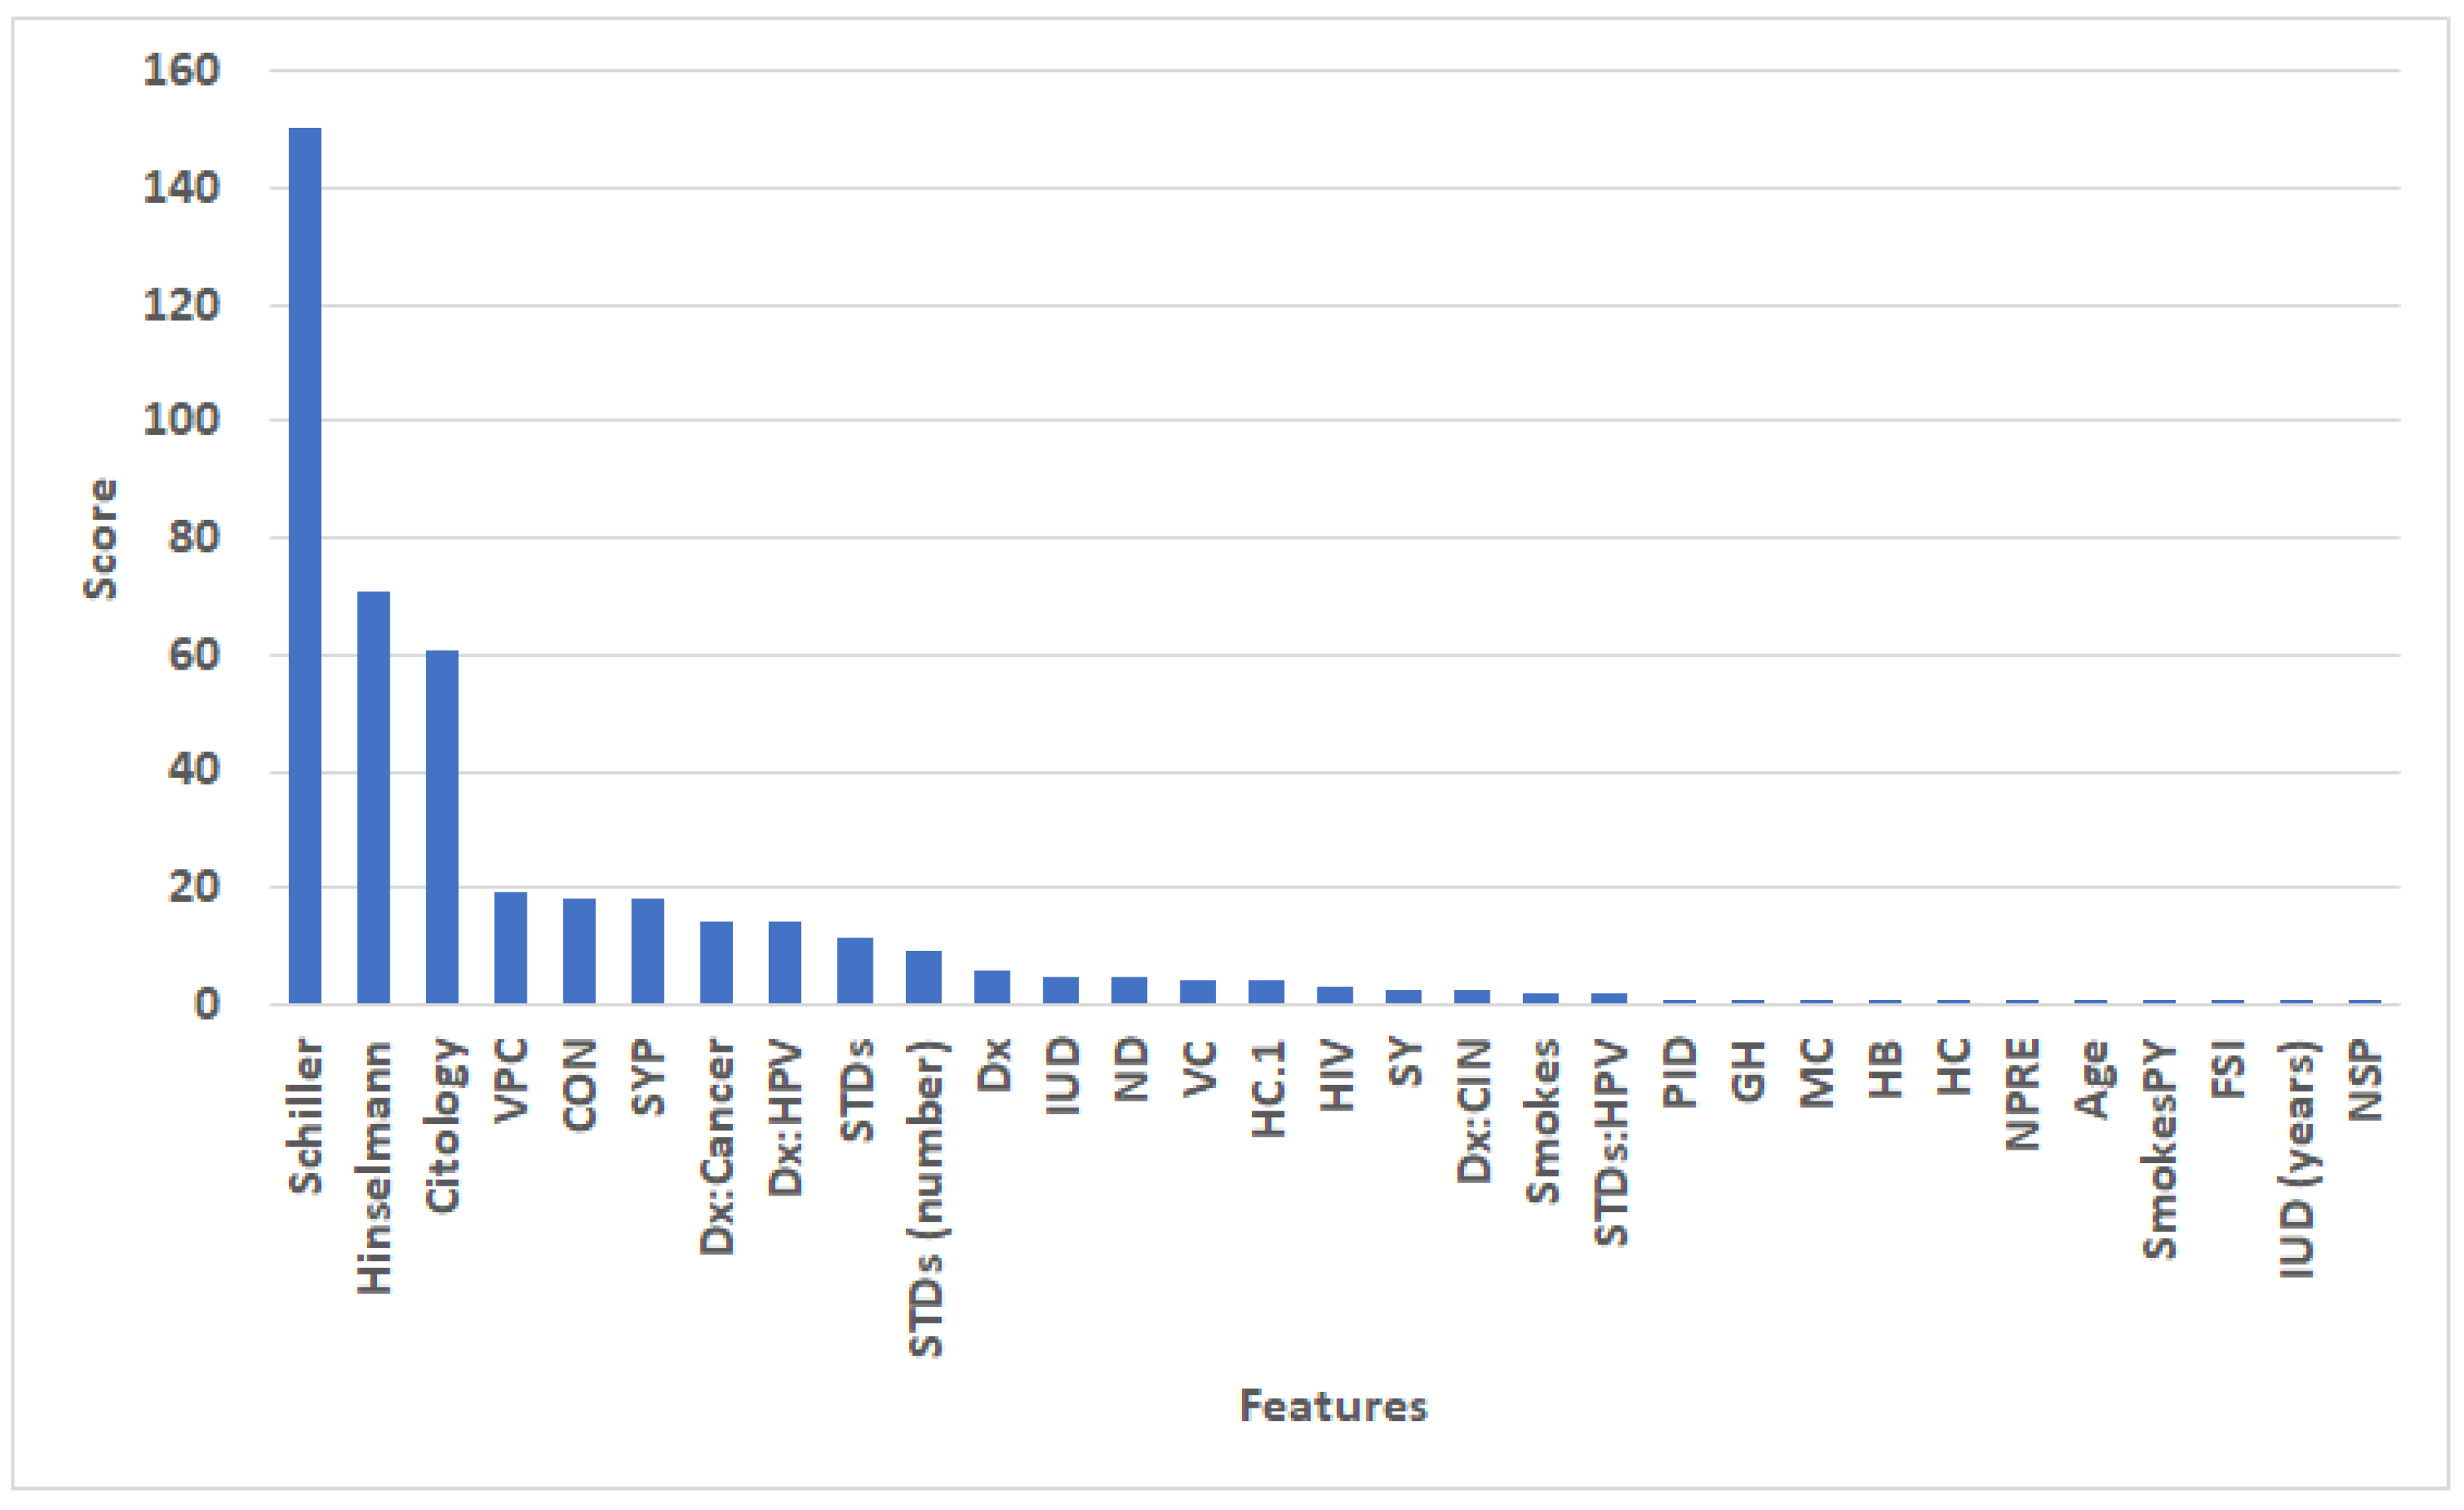This screenshot has width=2464, height=1510.
Task: Click the Schiller bar in chart
Action: (x=305, y=565)
